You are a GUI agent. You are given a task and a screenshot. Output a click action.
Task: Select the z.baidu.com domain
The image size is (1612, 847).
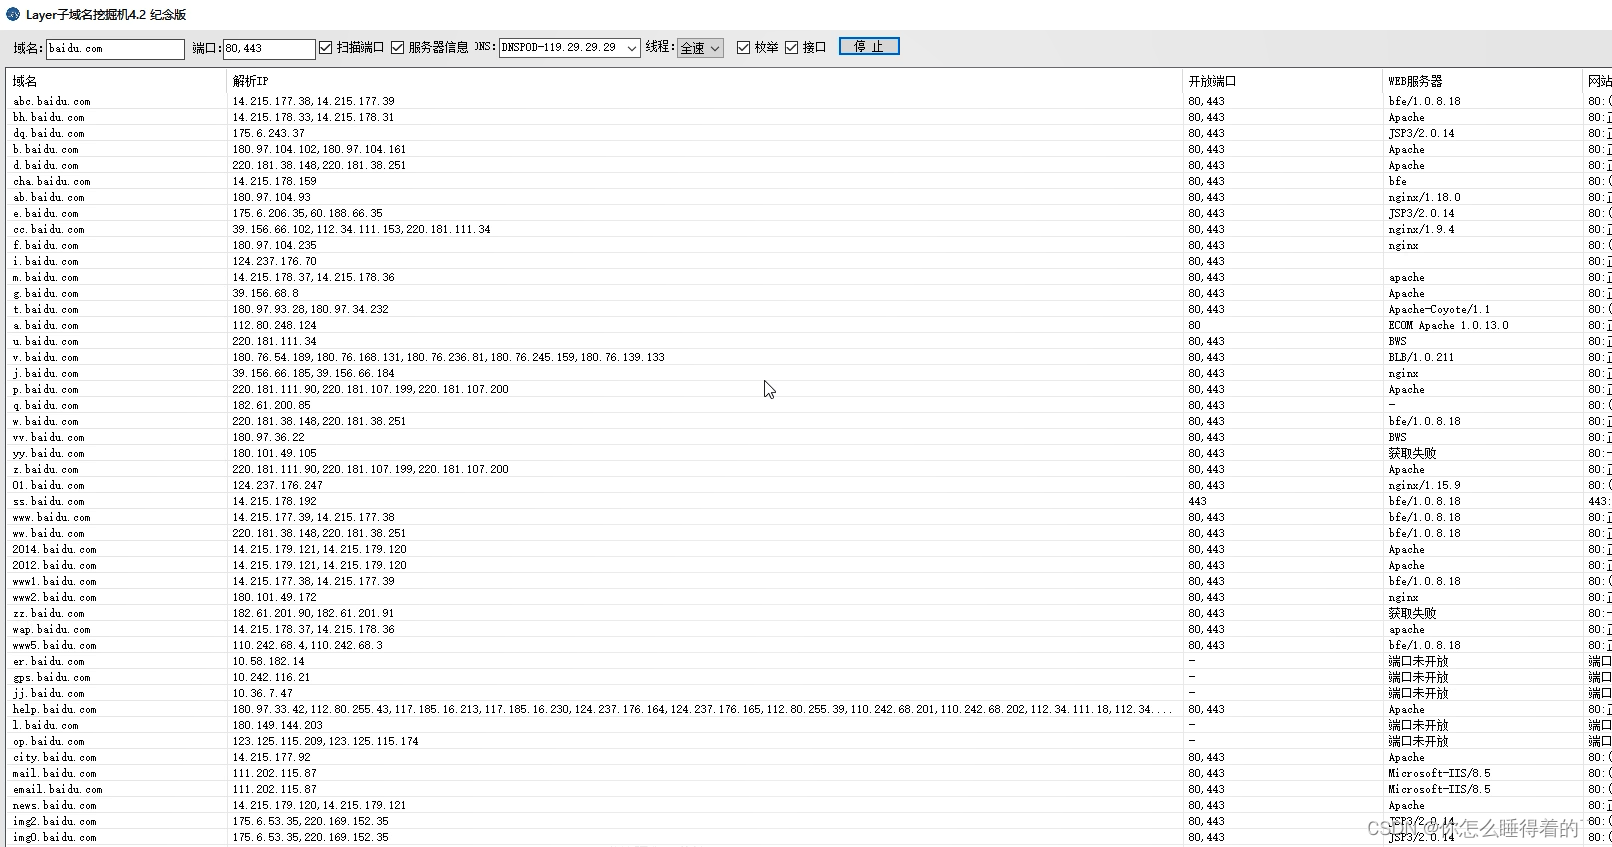[x=46, y=469]
